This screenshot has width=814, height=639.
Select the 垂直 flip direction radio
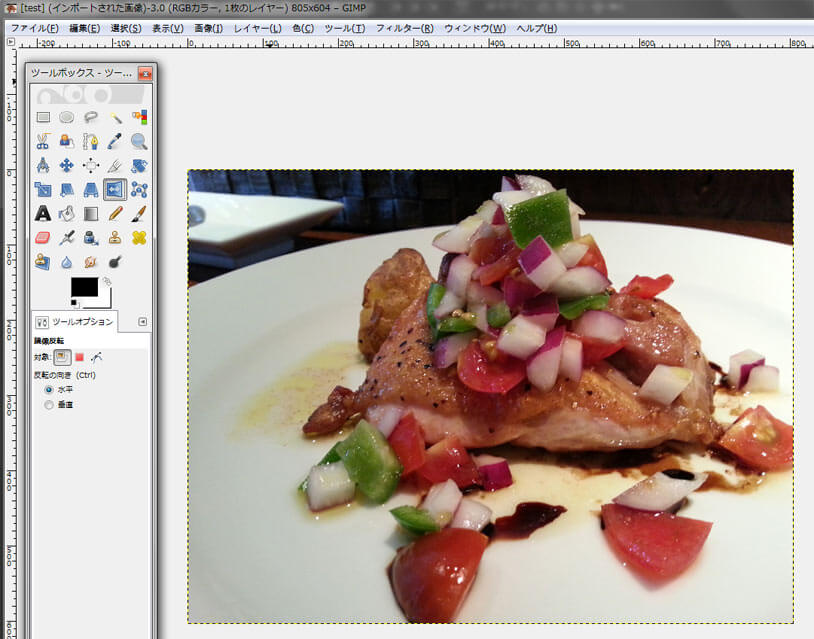coord(49,405)
